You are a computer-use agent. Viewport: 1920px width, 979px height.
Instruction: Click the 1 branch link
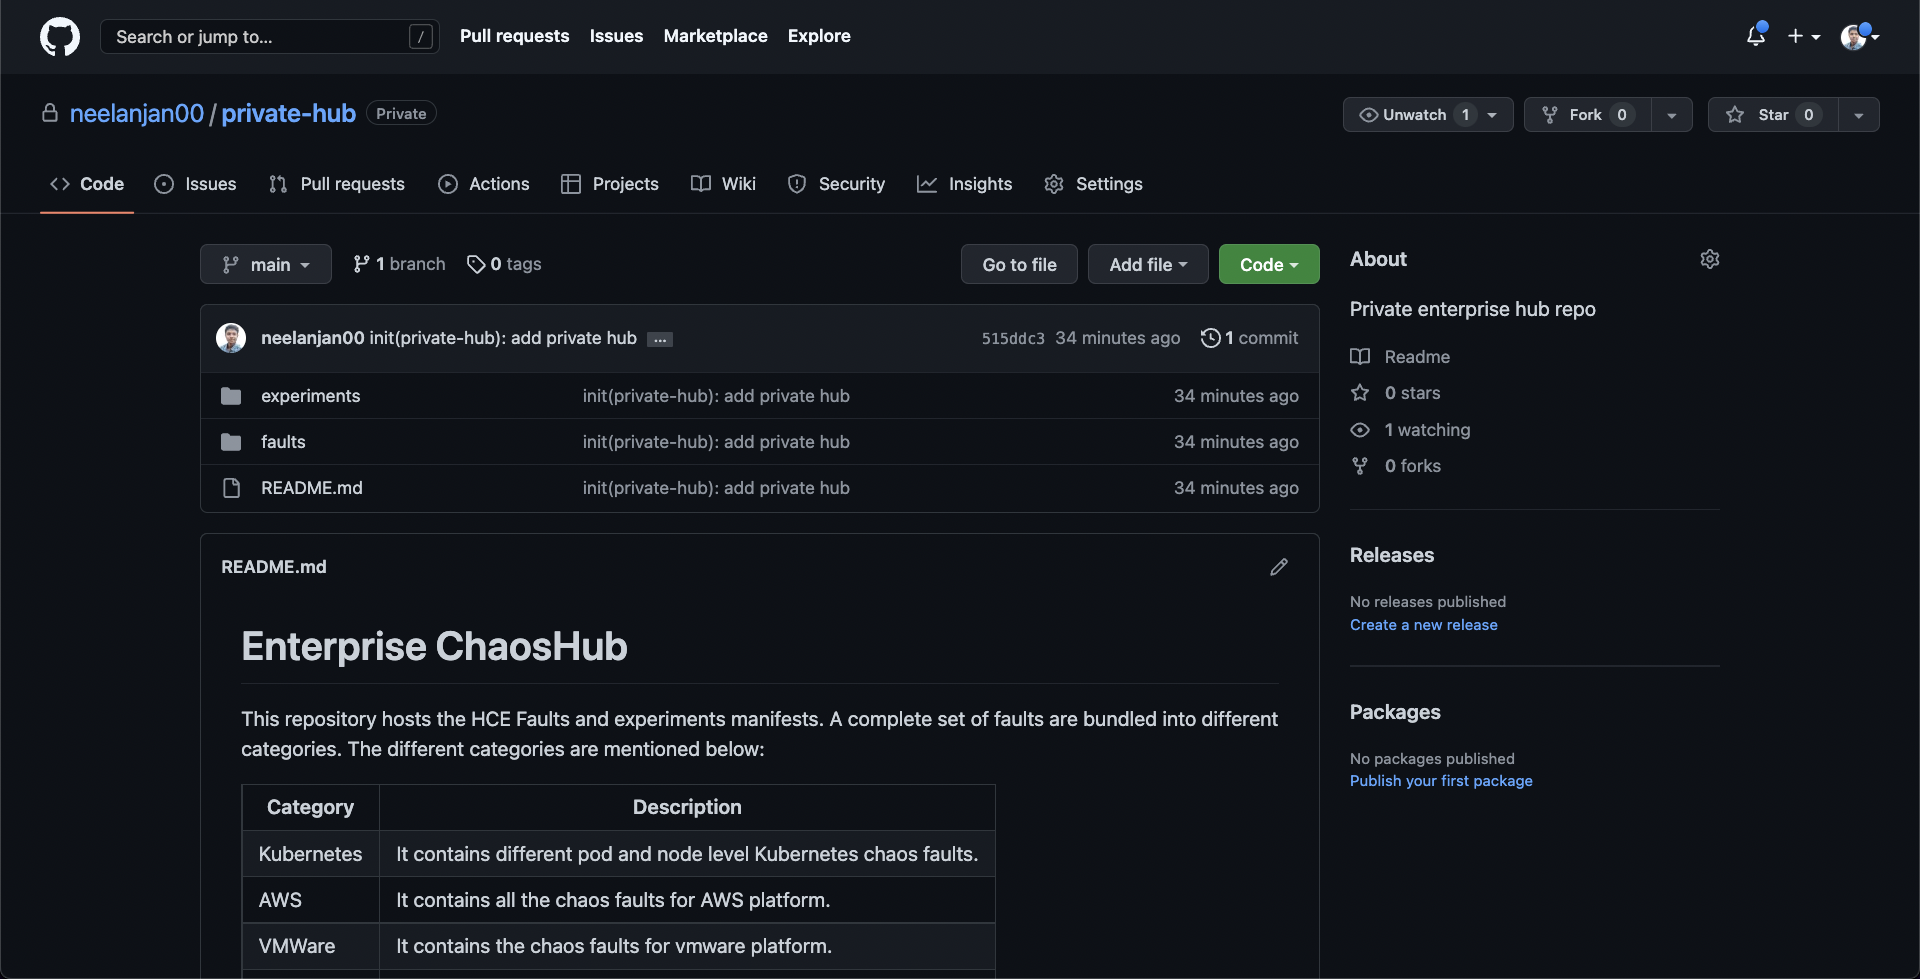tap(399, 264)
